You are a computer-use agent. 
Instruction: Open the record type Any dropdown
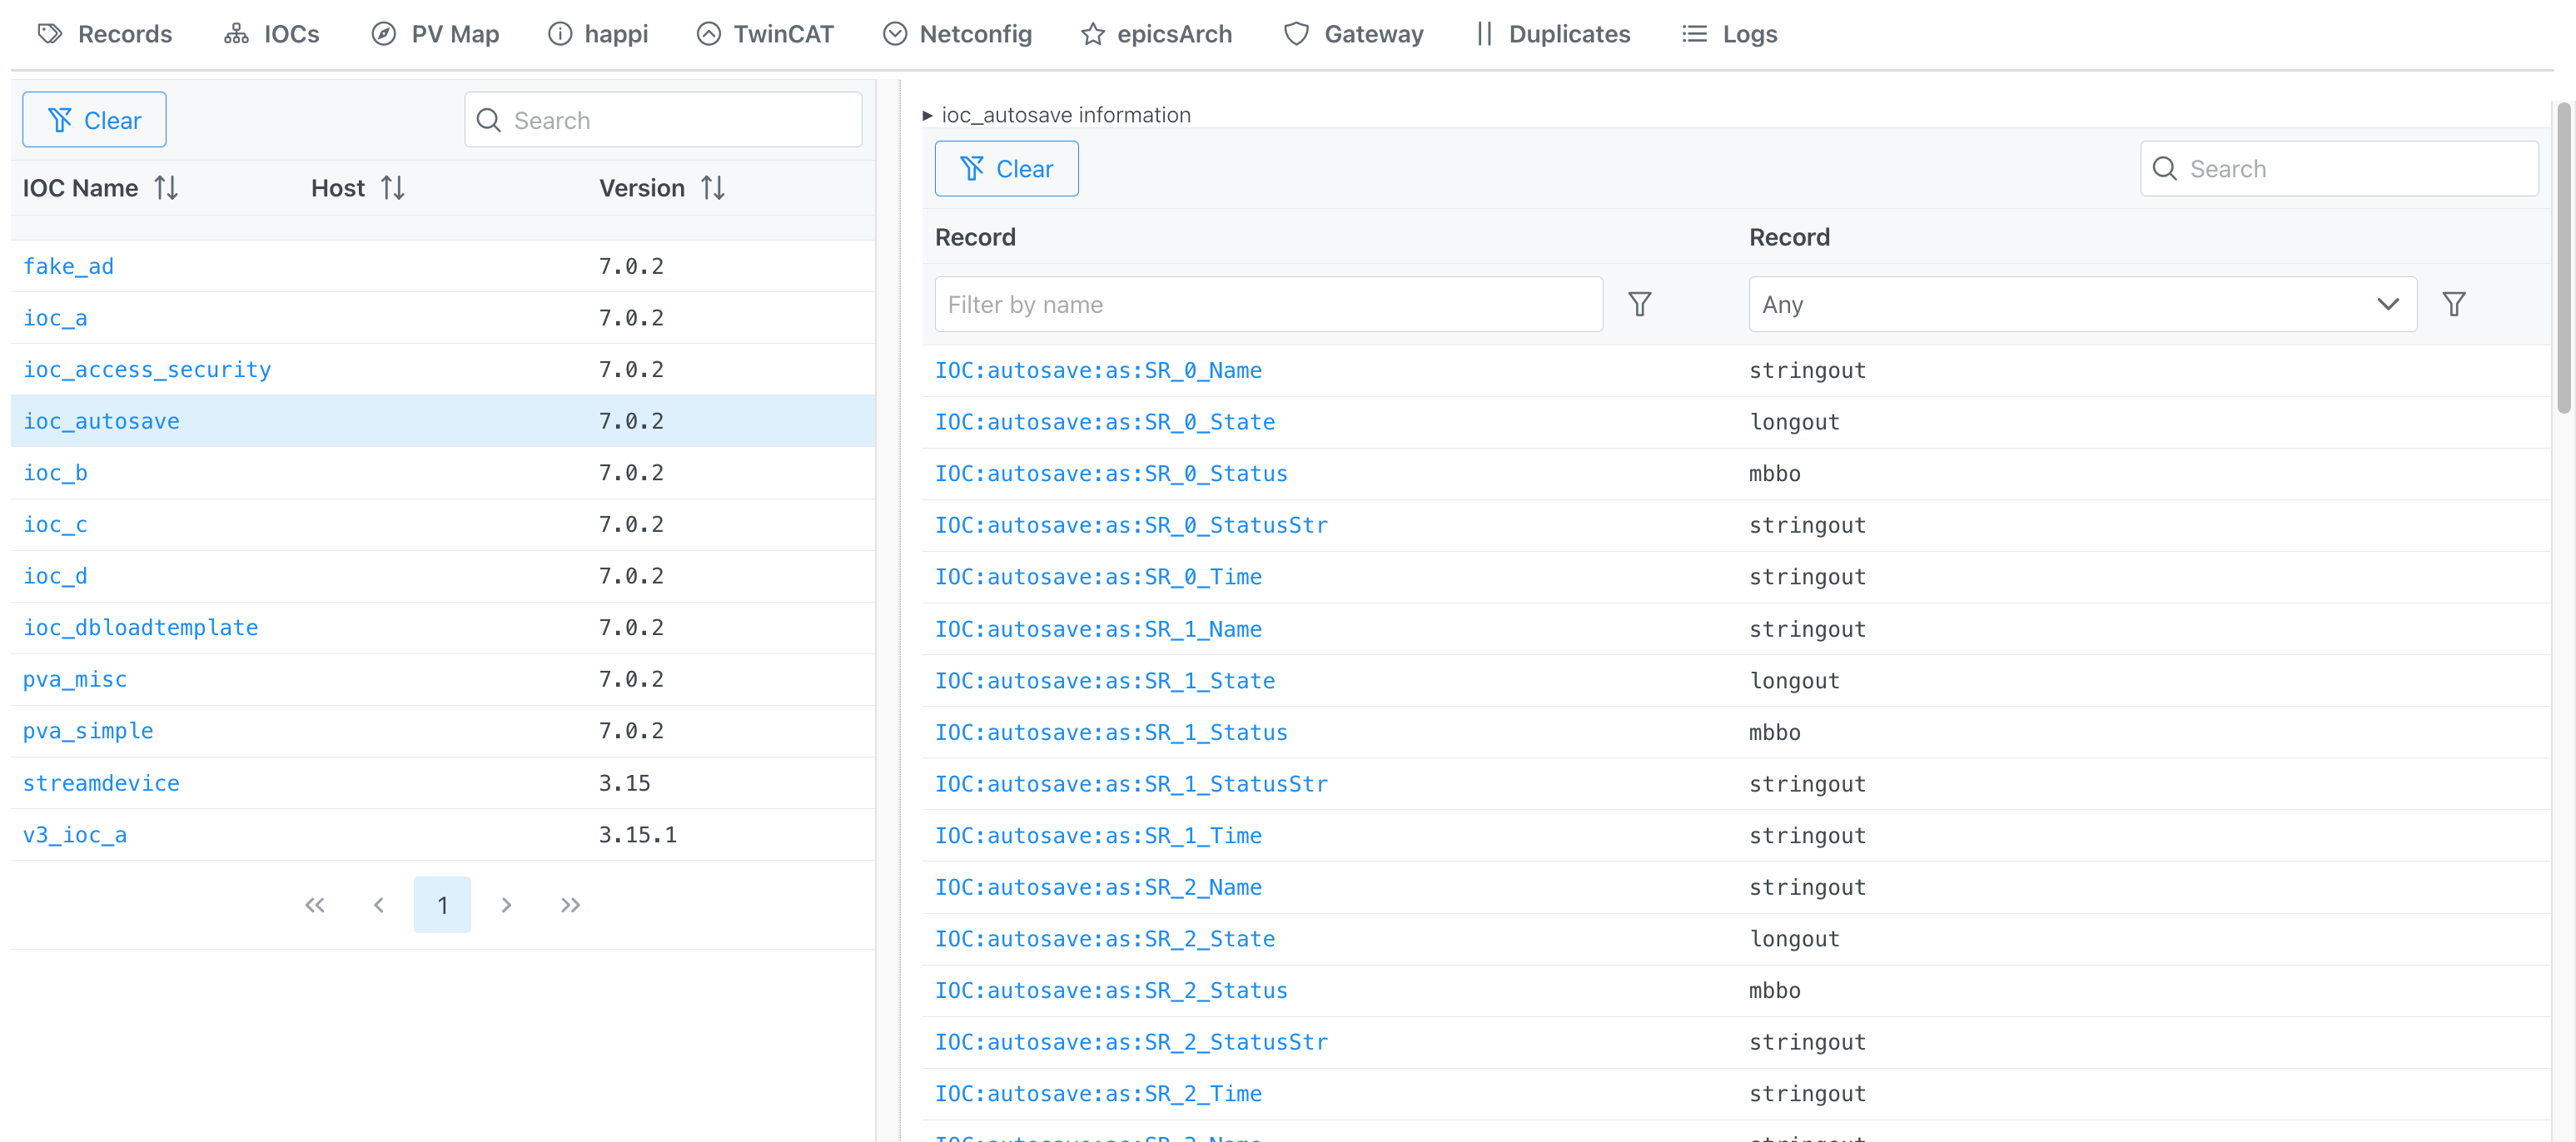[x=2082, y=304]
